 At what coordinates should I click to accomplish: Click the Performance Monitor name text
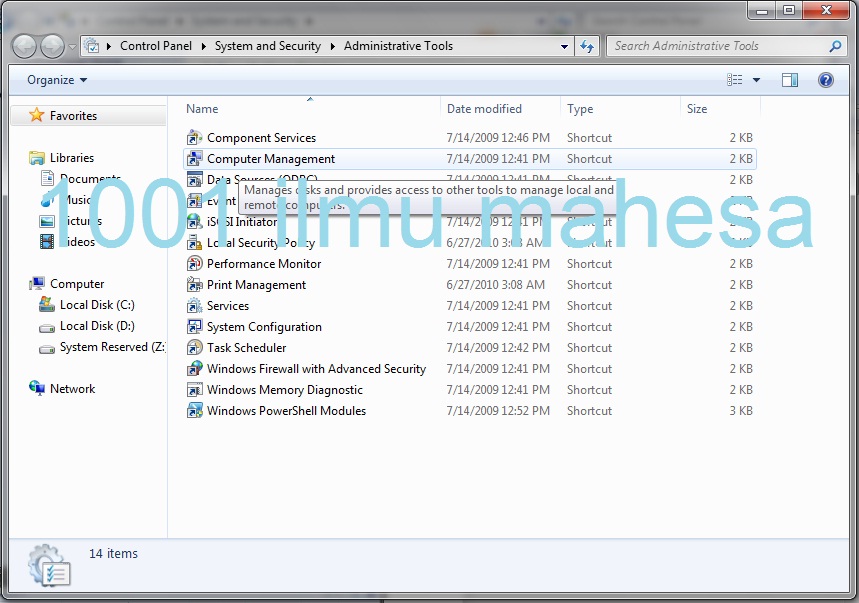264,263
